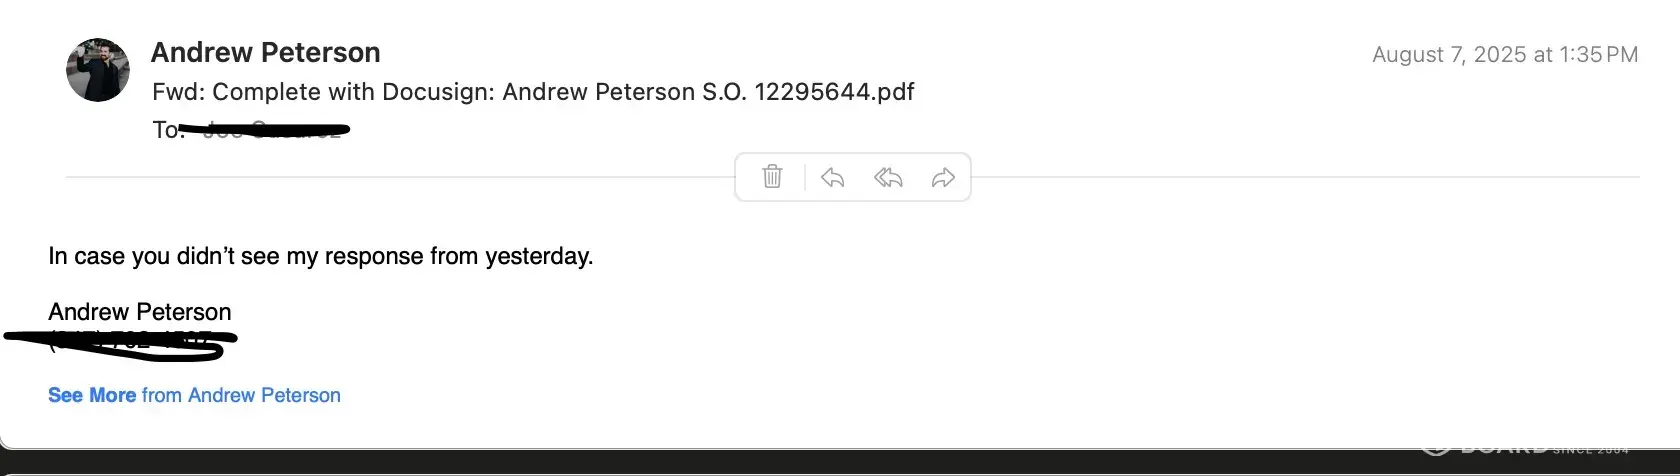Click the 12295644.pdf filename in subject
Screen dimensions: 1680x476
pyautogui.click(x=834, y=92)
